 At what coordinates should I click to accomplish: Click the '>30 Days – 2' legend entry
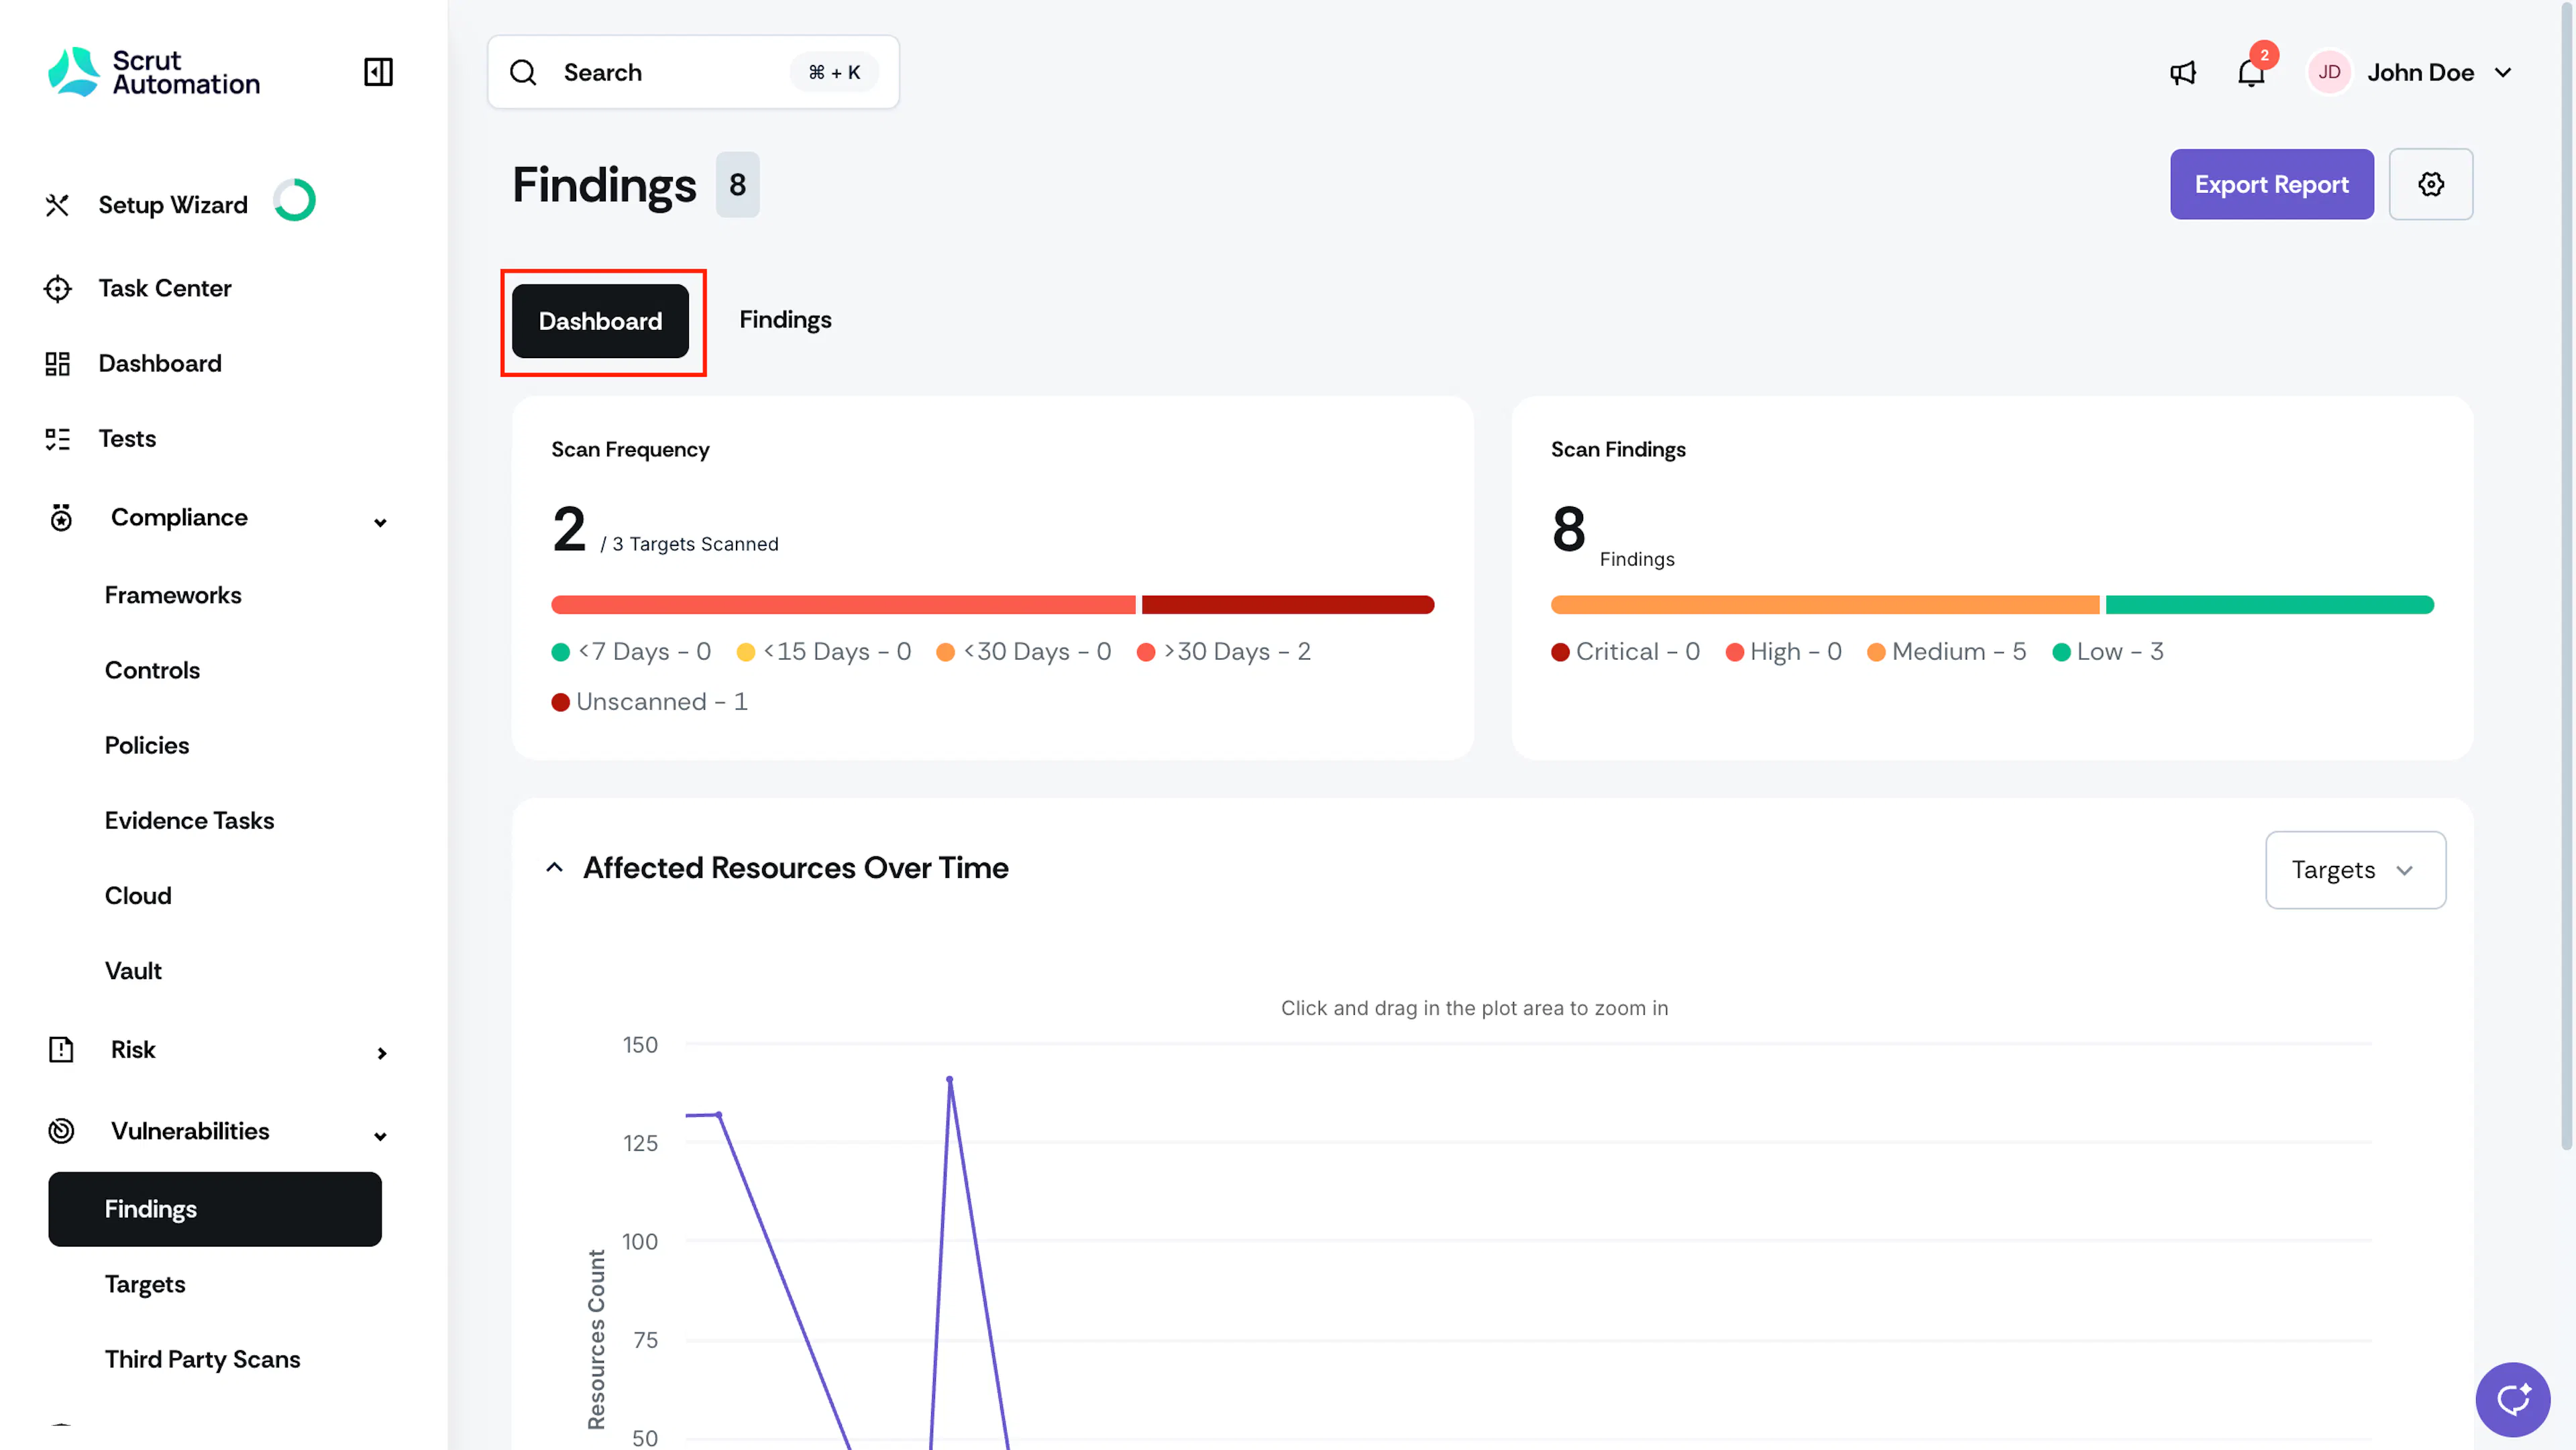coord(1224,651)
